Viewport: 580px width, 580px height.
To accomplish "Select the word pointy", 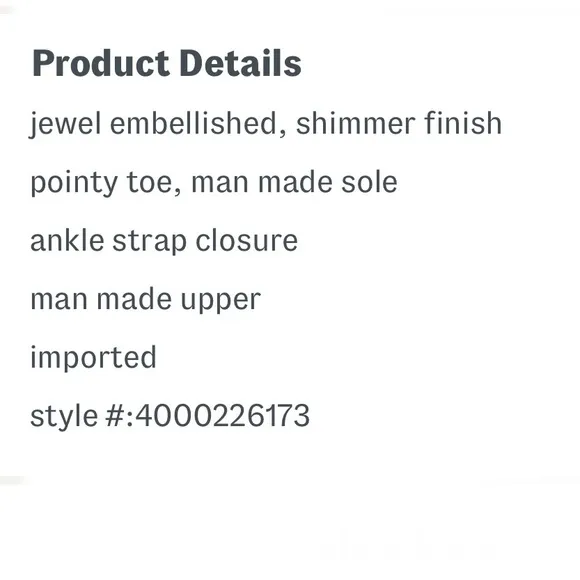I will (74, 184).
